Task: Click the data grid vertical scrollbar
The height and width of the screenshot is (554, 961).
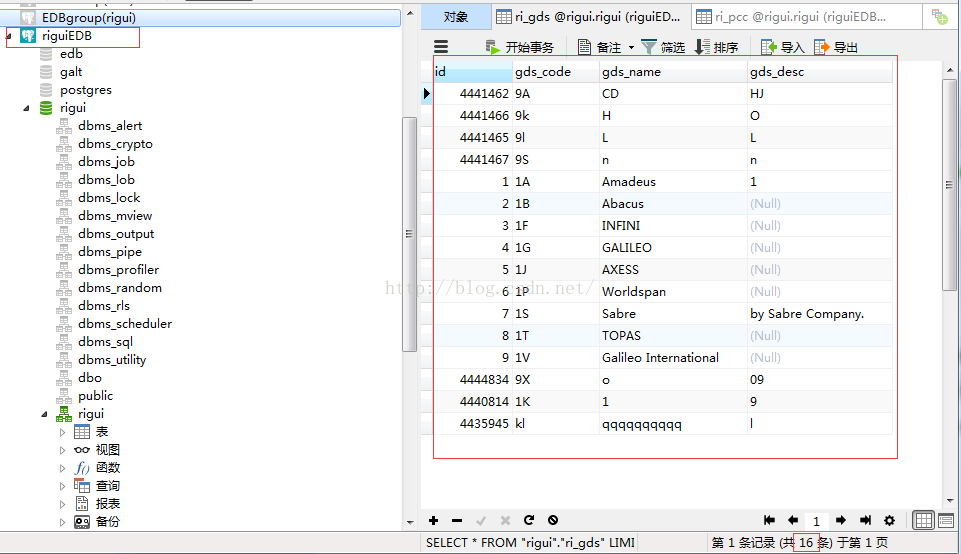Action: click(949, 184)
